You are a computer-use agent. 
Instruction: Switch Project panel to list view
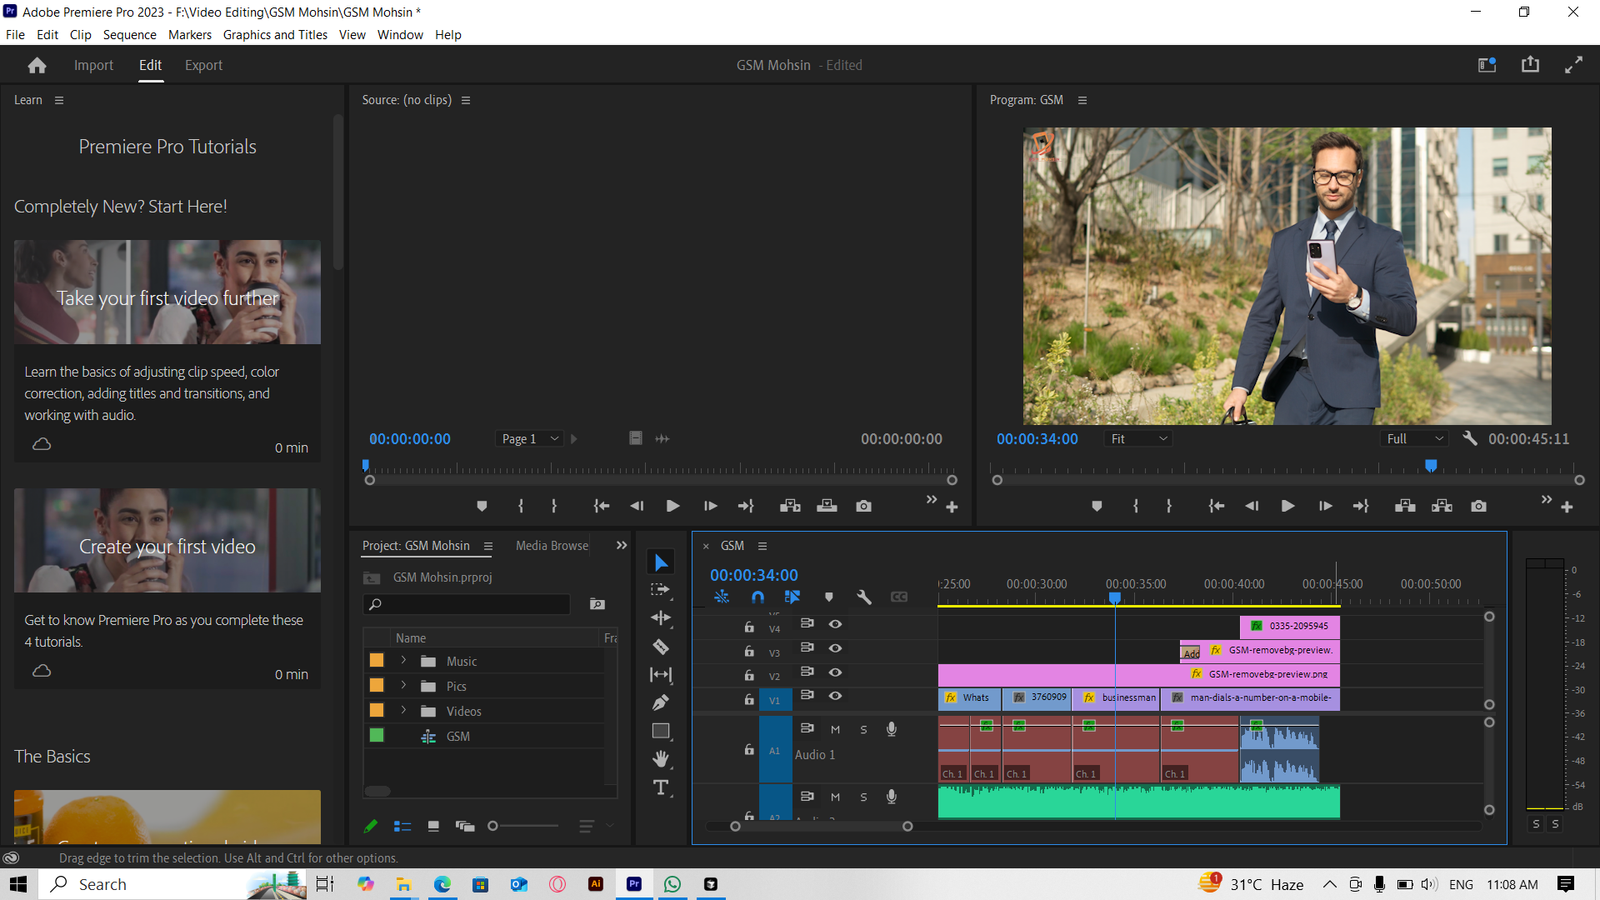(402, 826)
